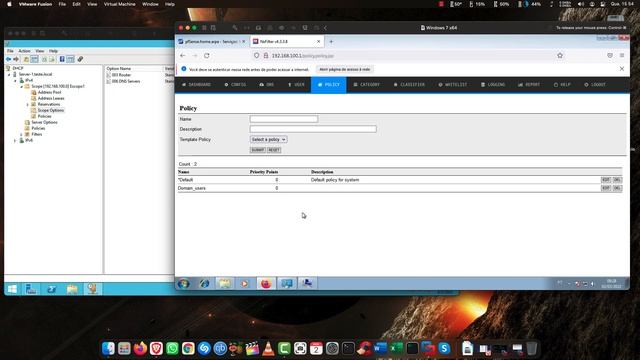Screen dimensions: 640x360
Task: Open Internet Explorer in Windows 7 taskbar
Action: [204, 283]
